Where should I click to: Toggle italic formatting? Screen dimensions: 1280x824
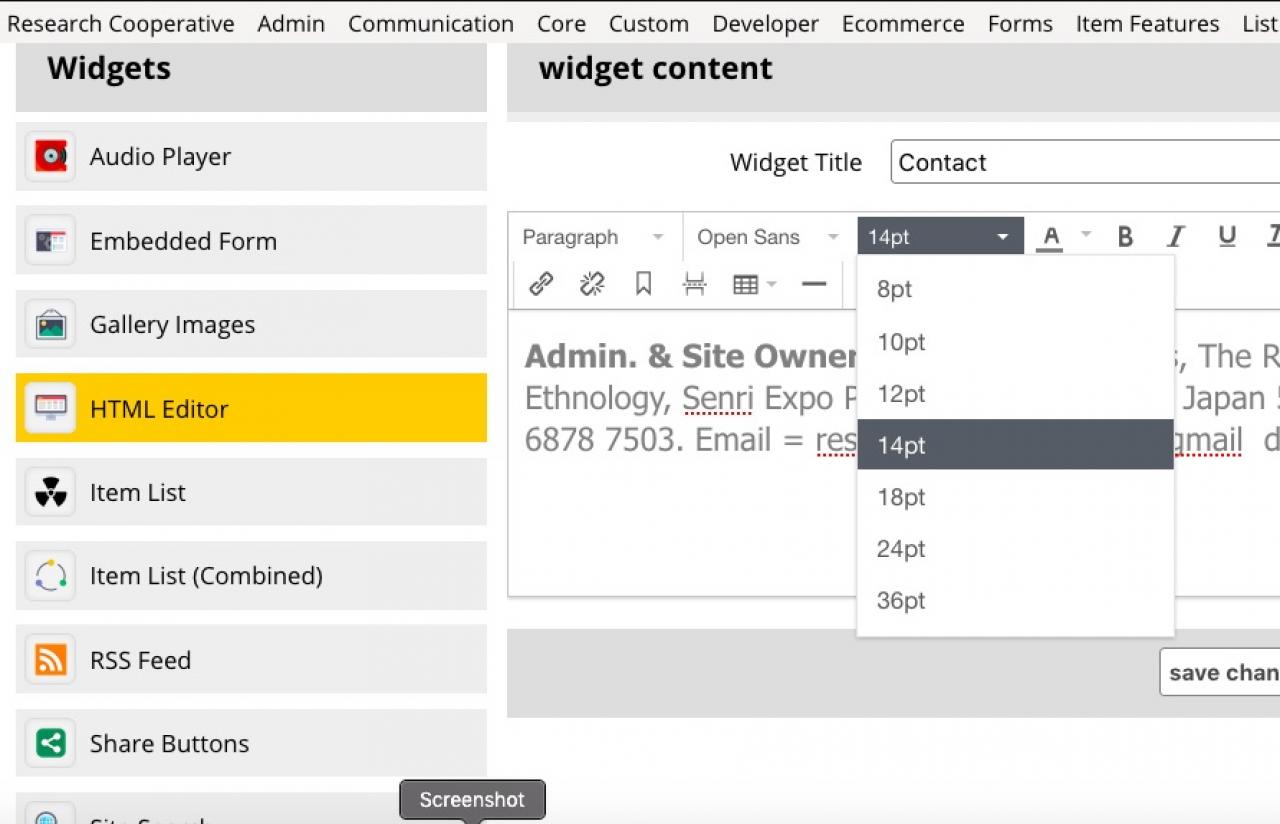(1176, 237)
